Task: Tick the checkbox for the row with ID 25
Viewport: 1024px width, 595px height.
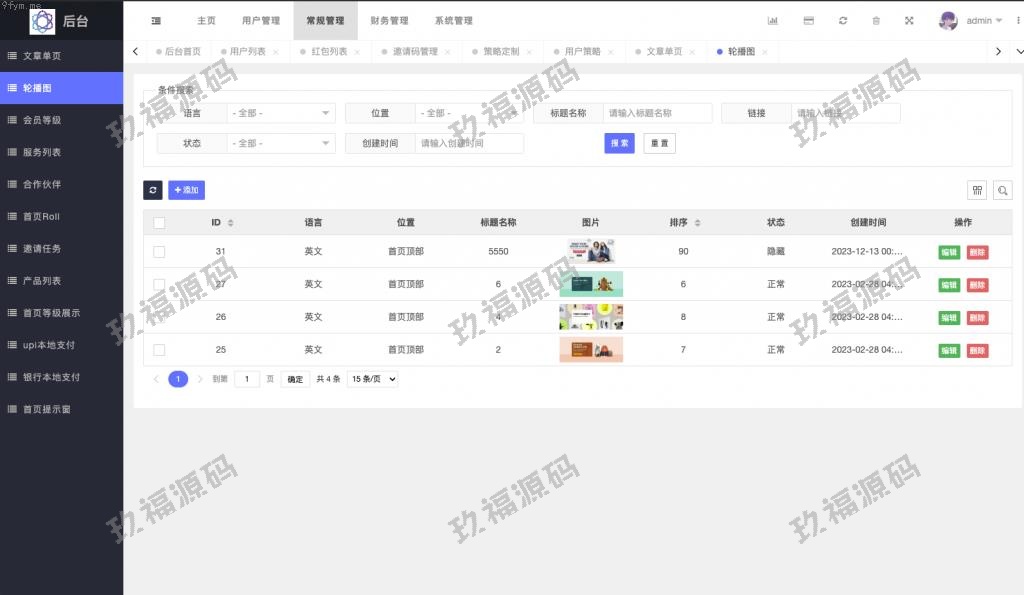Action: point(159,350)
